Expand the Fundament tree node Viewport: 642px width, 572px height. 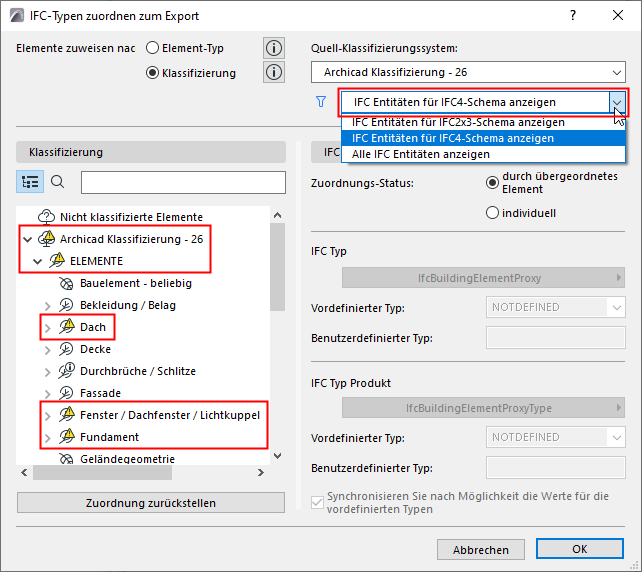point(47,438)
